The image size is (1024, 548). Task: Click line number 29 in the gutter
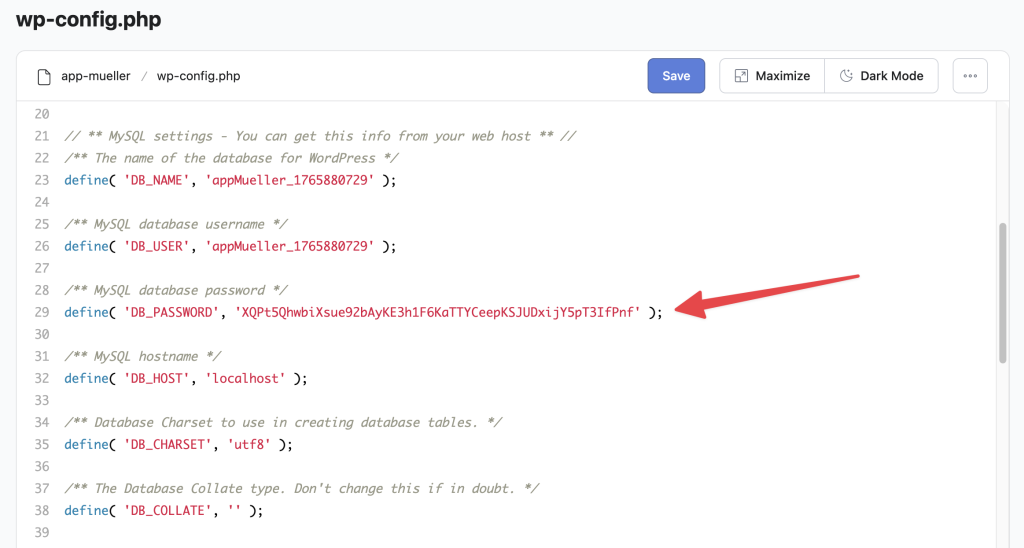(x=41, y=312)
